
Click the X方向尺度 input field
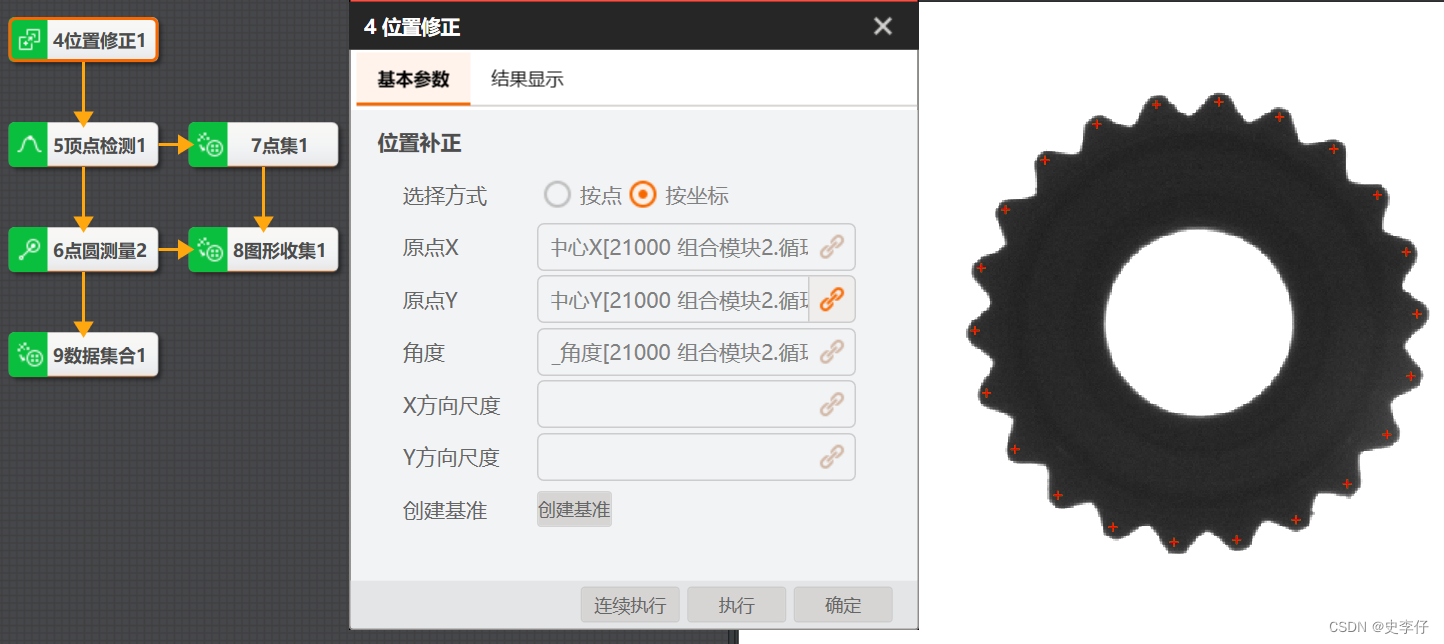click(x=696, y=404)
